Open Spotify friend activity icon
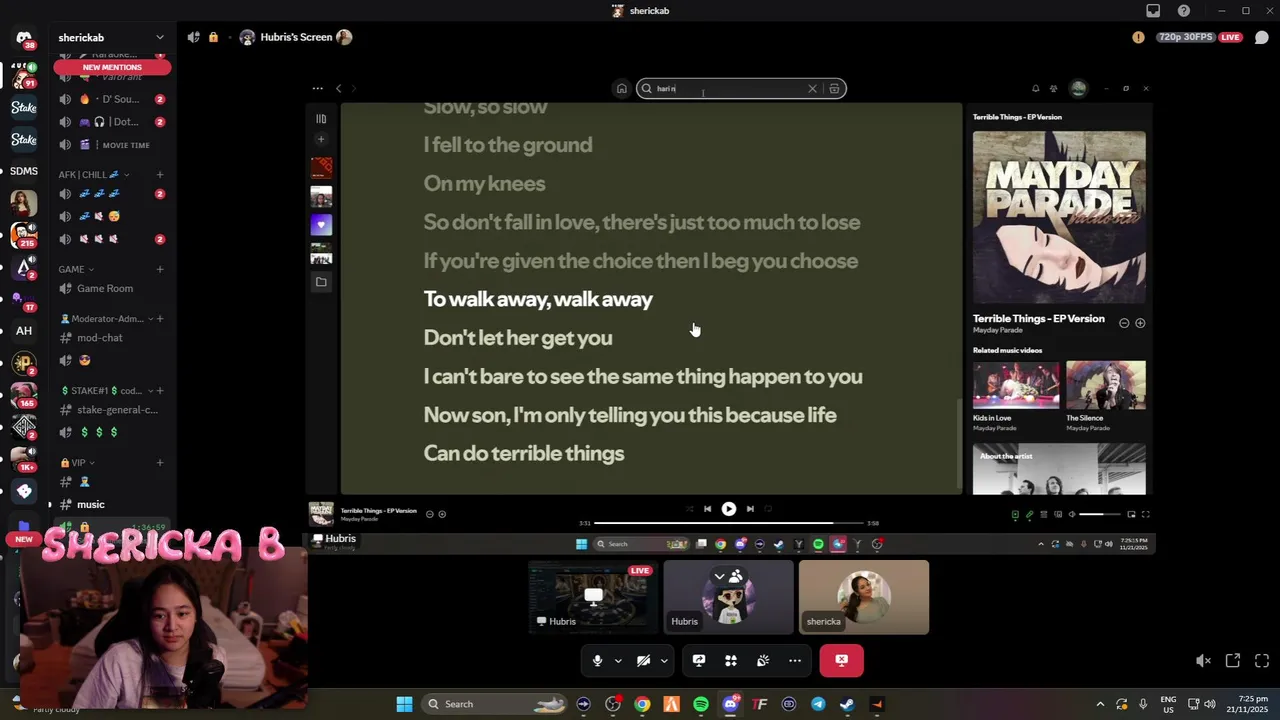Viewport: 1280px width, 720px height. pyautogui.click(x=1053, y=88)
